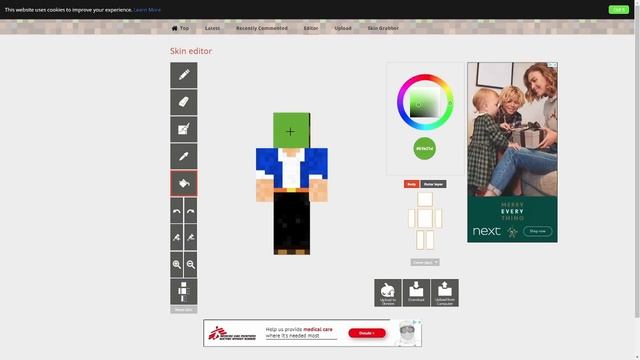
Task: Click the darken color dropper icon
Action: pos(191,237)
